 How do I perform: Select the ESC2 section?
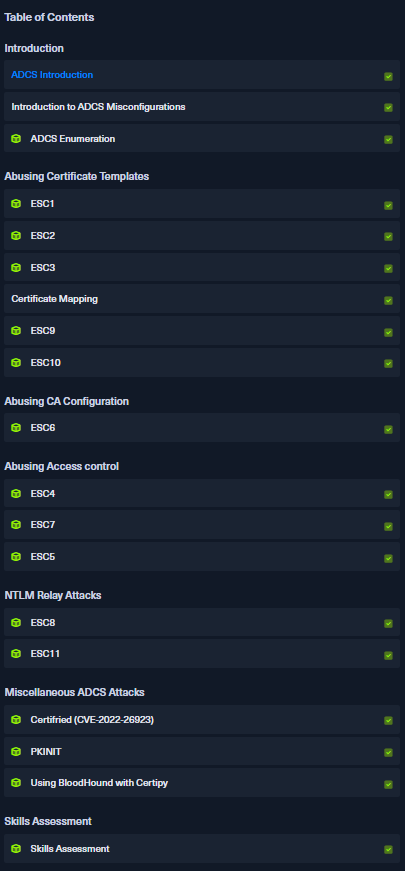202,236
